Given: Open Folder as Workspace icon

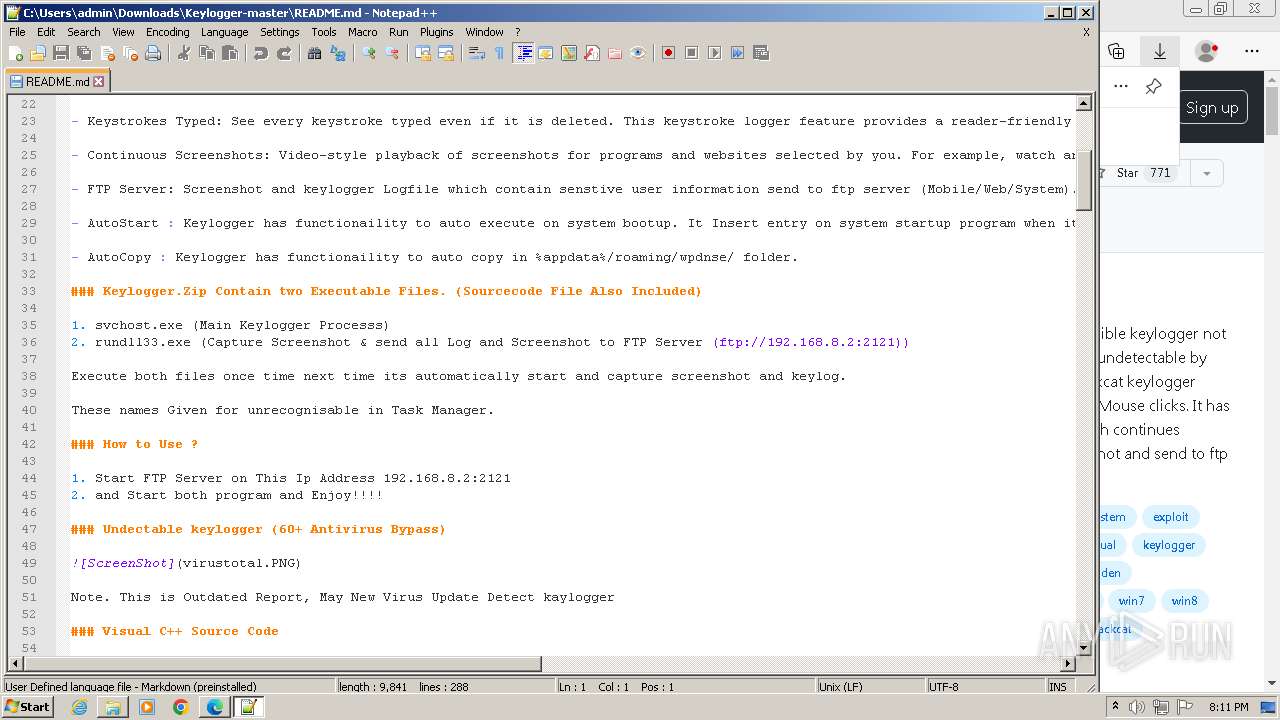Looking at the screenshot, I should click(x=614, y=53).
